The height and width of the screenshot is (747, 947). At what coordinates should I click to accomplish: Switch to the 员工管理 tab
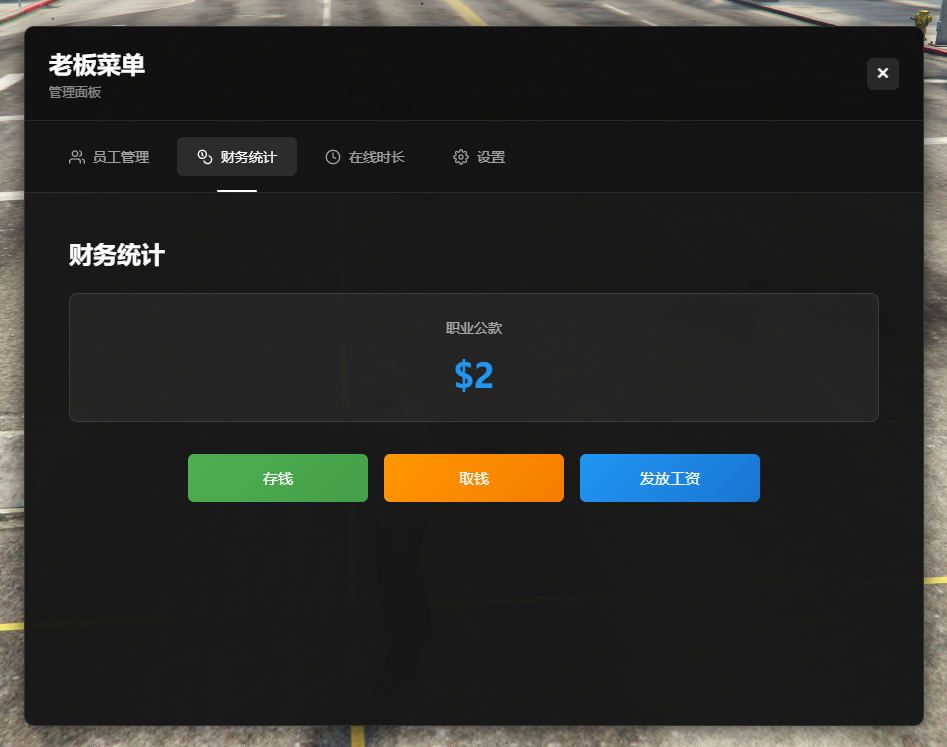(x=109, y=157)
